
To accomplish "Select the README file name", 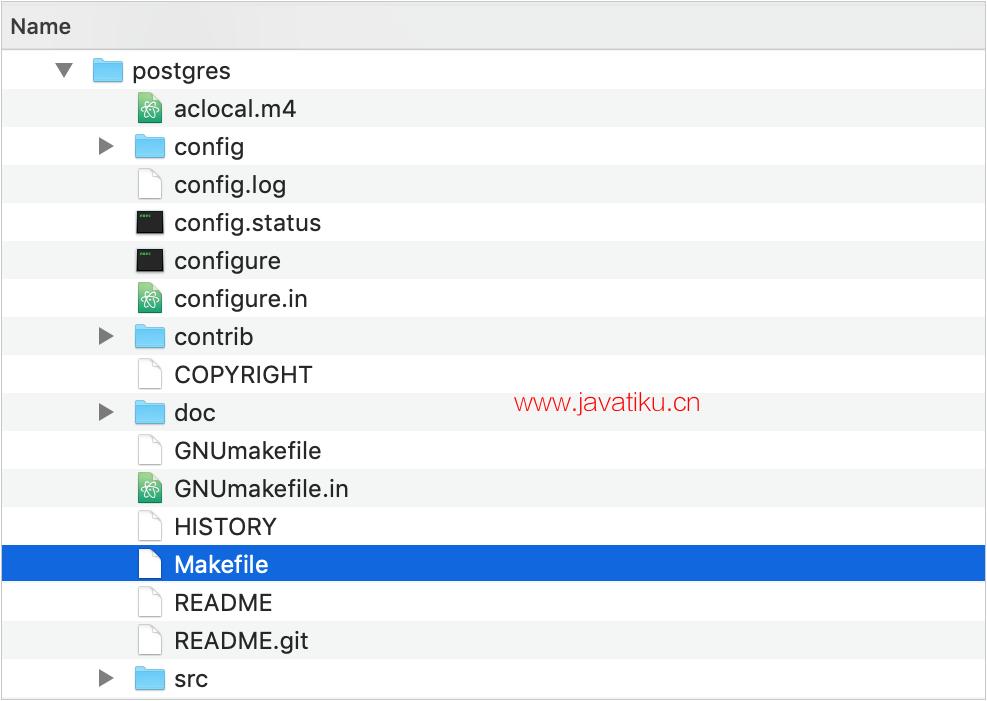I will (x=223, y=603).
